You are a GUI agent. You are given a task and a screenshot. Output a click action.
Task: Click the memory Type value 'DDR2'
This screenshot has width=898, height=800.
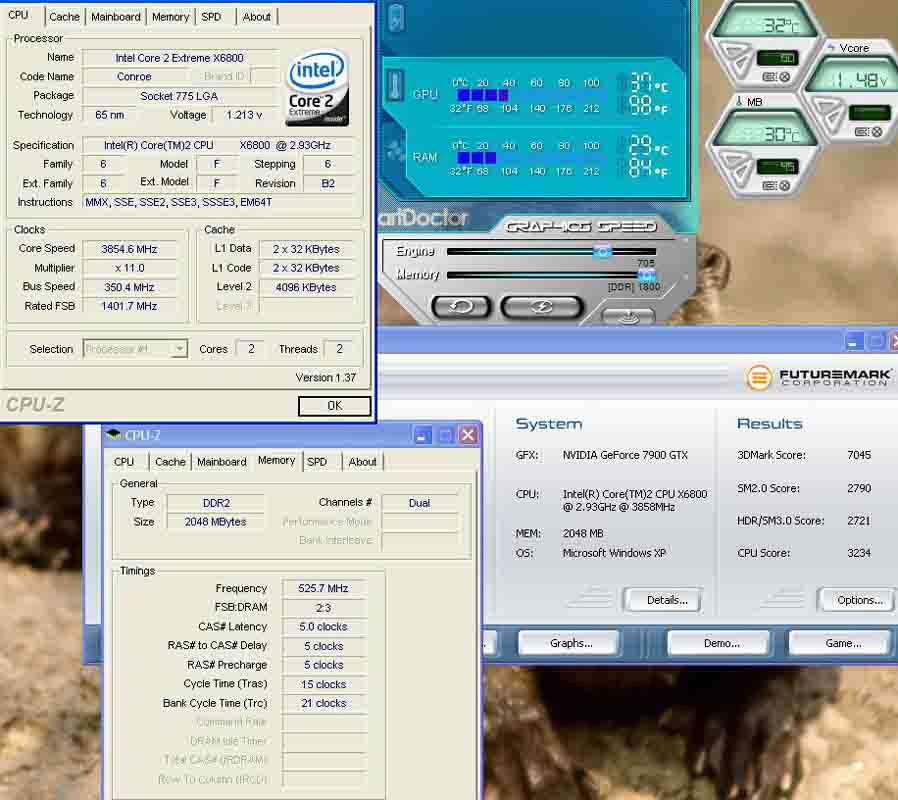pyautogui.click(x=216, y=503)
